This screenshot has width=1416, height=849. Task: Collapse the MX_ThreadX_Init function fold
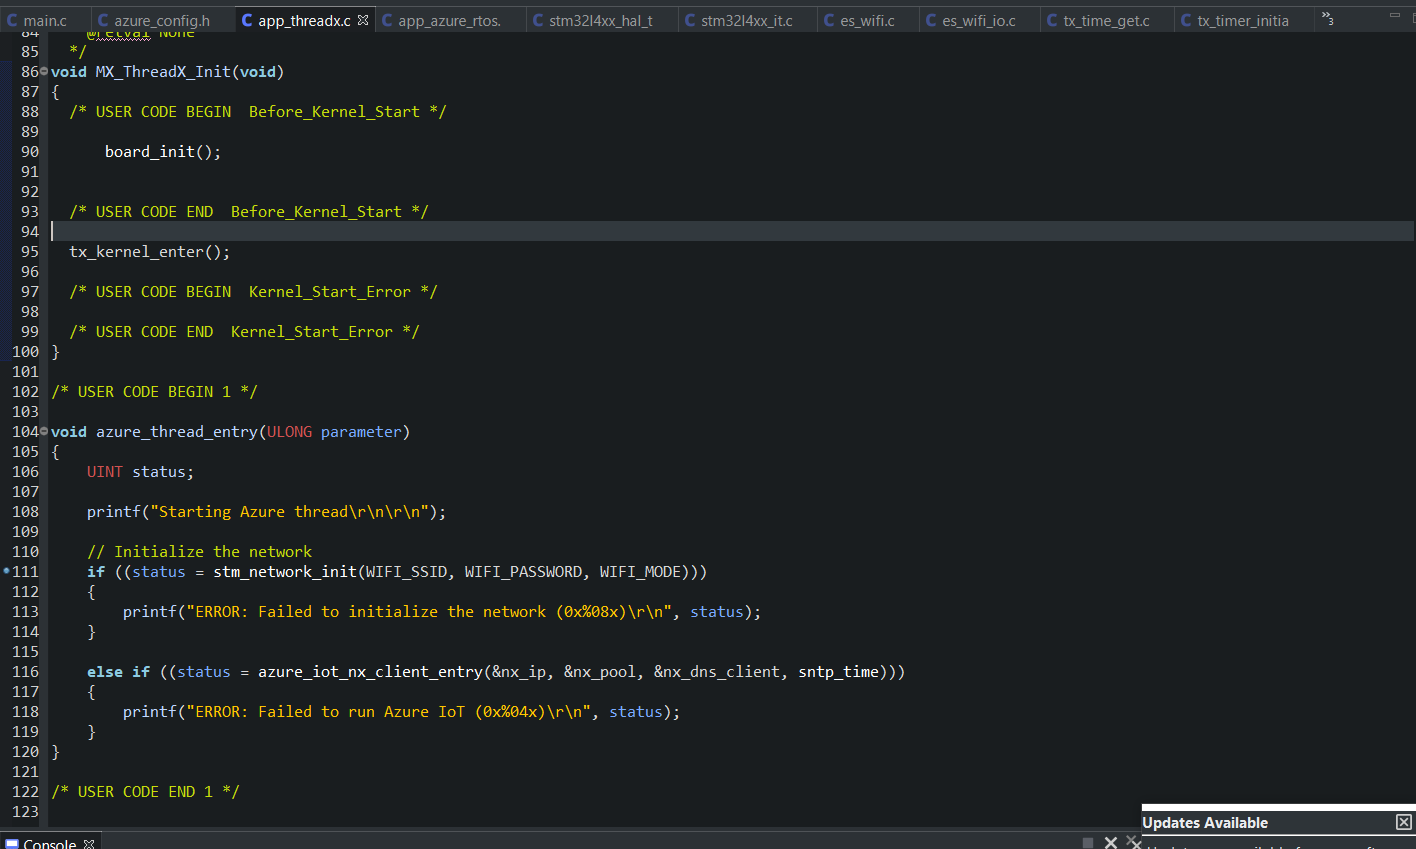(x=43, y=71)
